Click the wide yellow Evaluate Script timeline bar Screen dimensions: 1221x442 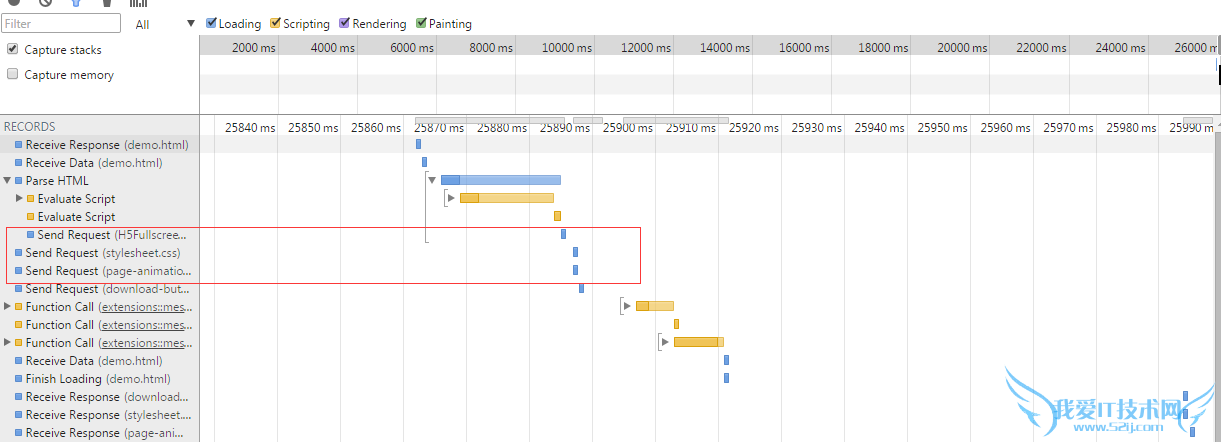[x=507, y=198]
